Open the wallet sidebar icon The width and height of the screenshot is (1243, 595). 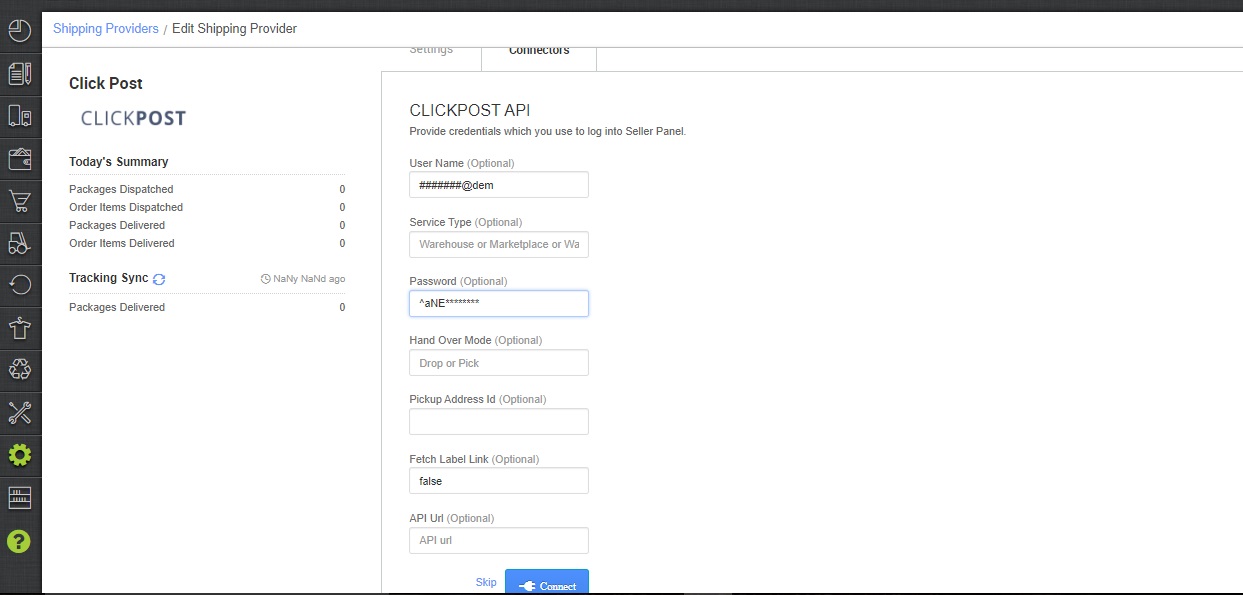point(20,158)
